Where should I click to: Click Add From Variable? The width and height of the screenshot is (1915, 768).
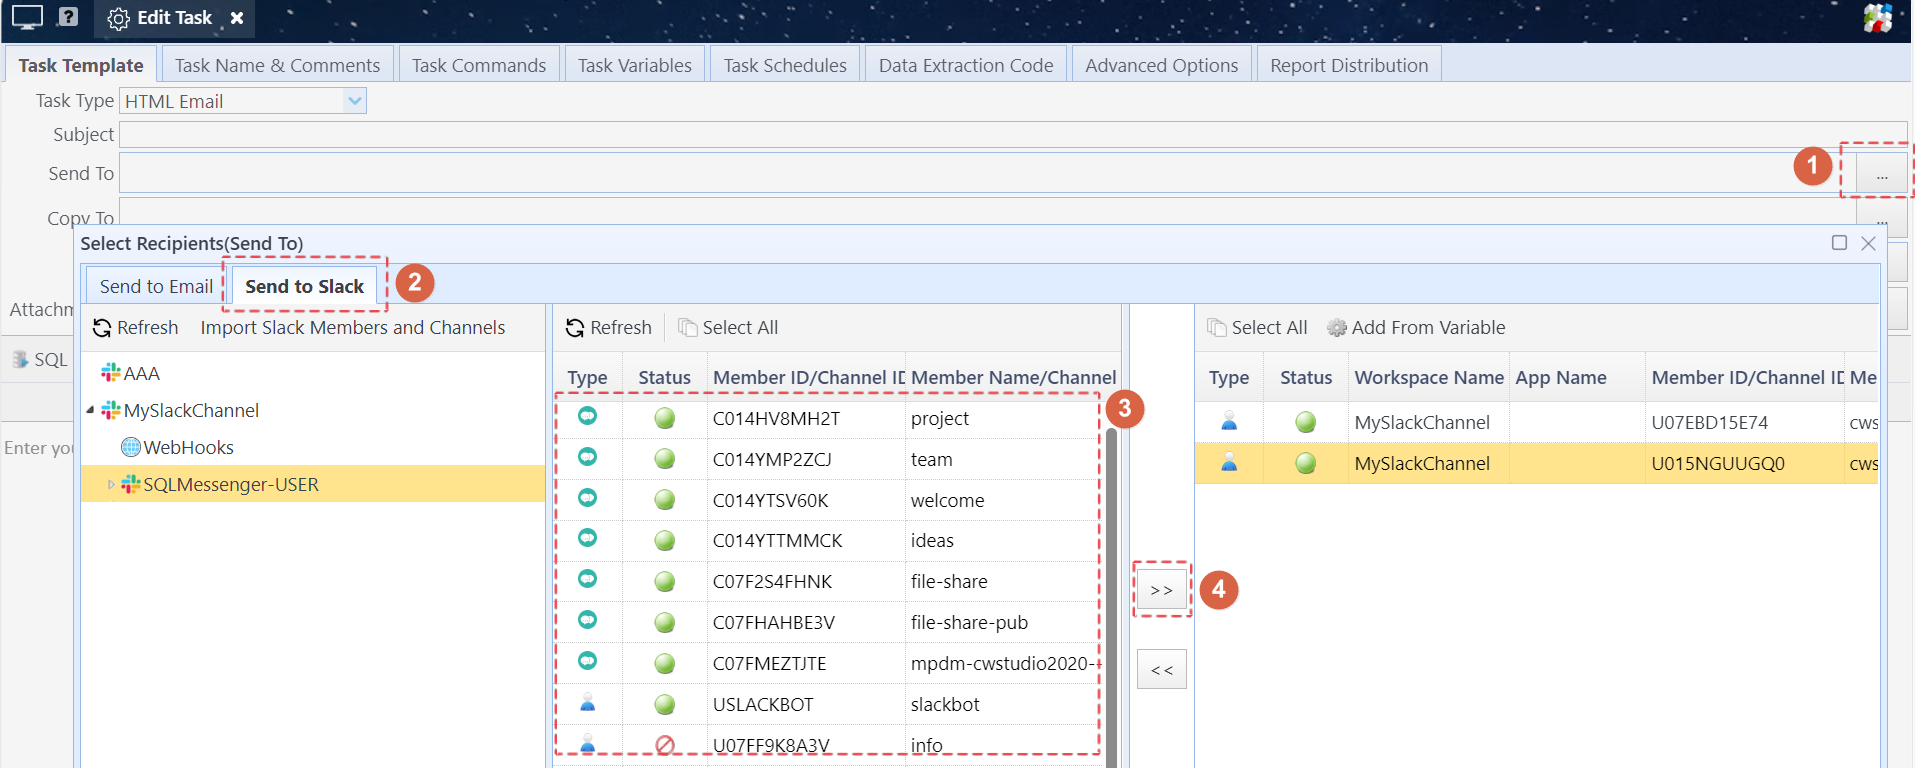(x=1416, y=328)
